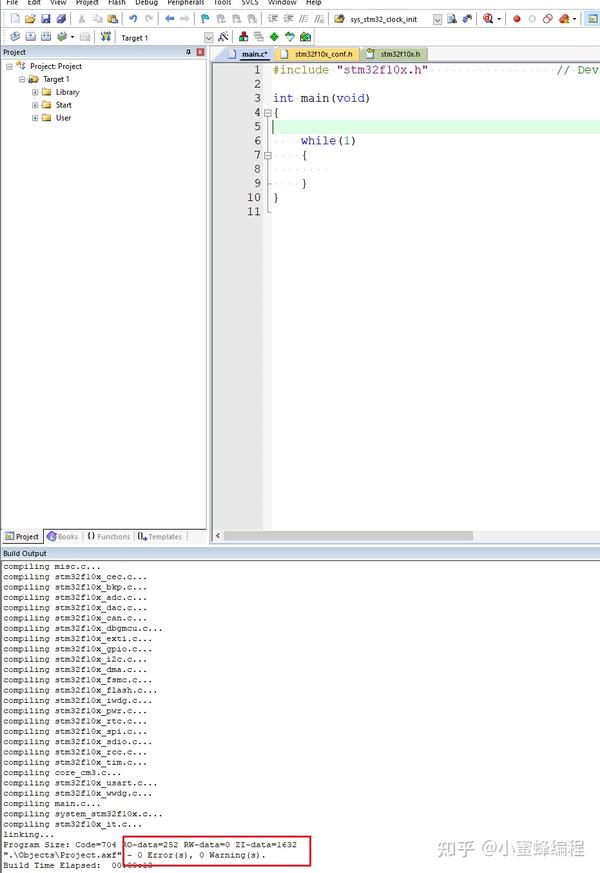This screenshot has width=600, height=873.
Task: Save the current file
Action: (46, 19)
